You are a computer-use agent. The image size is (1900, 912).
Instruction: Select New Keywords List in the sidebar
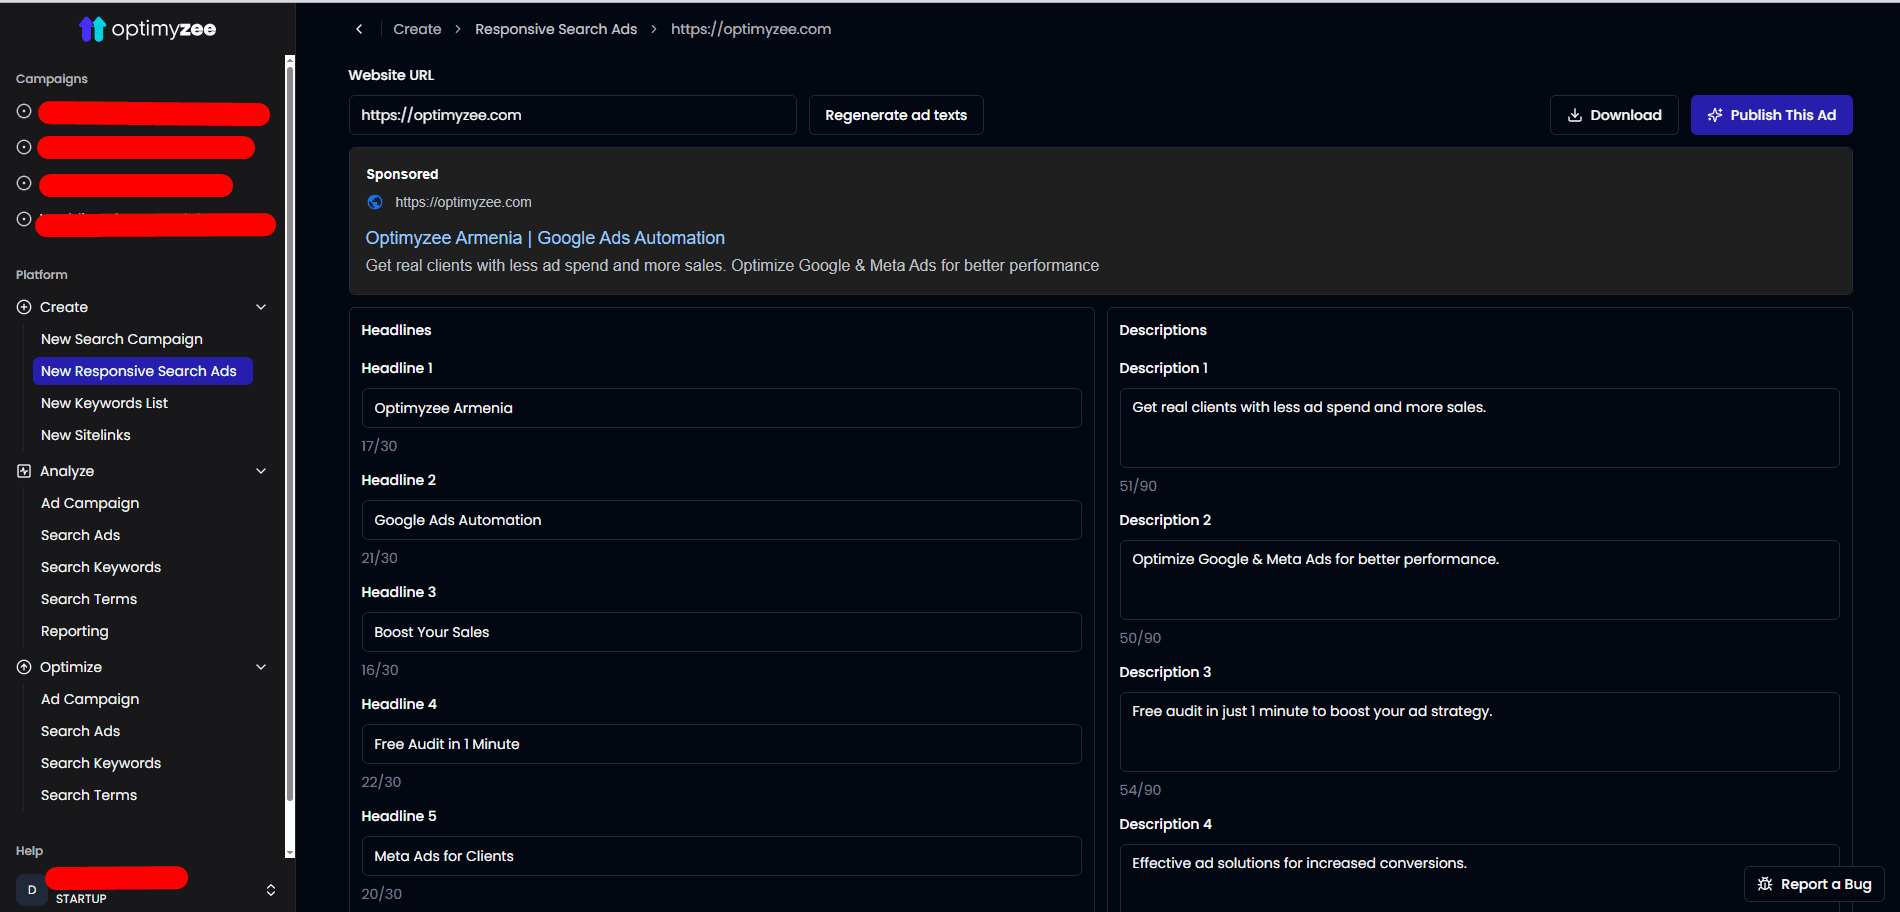[104, 402]
